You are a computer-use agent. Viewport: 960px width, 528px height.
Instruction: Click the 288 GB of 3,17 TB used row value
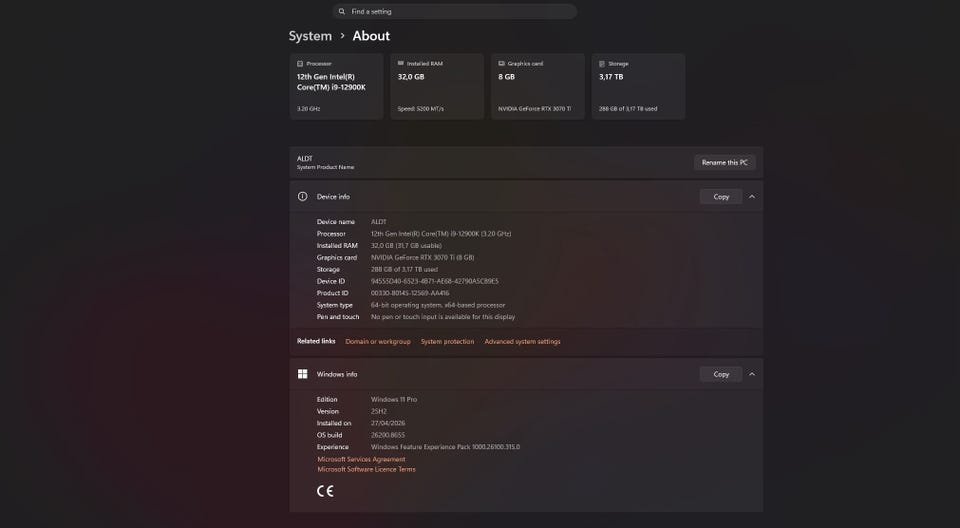[404, 270]
